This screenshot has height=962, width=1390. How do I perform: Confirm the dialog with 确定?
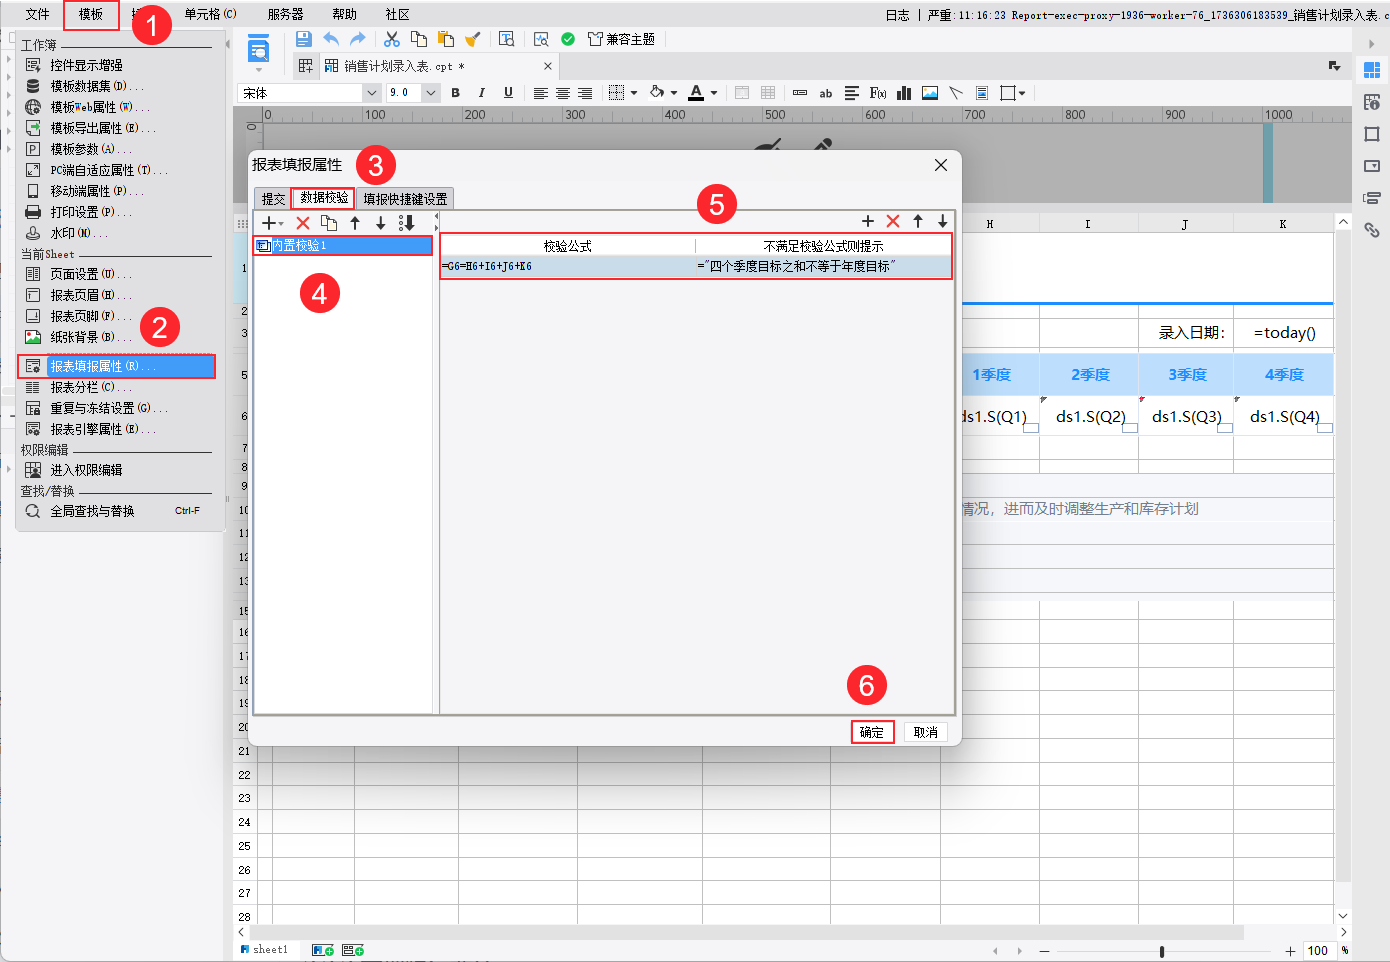[872, 732]
